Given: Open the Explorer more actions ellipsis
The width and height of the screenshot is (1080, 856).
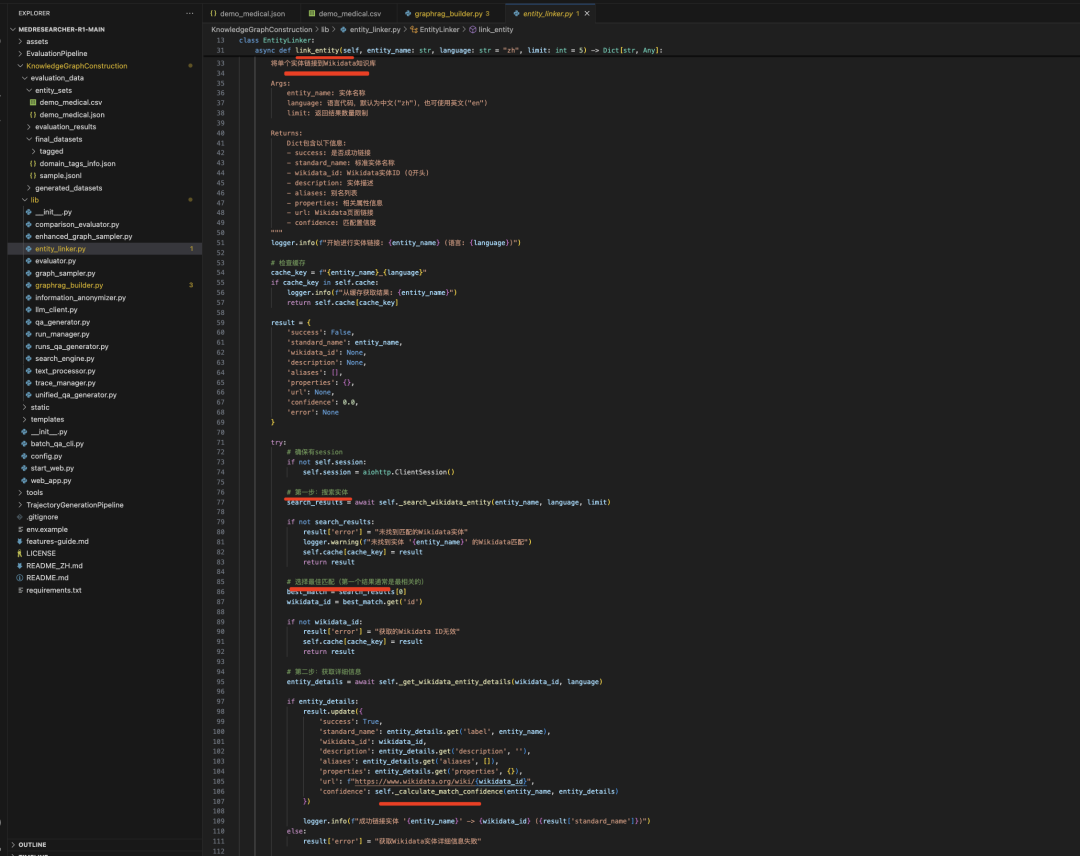Looking at the screenshot, I should [189, 13].
